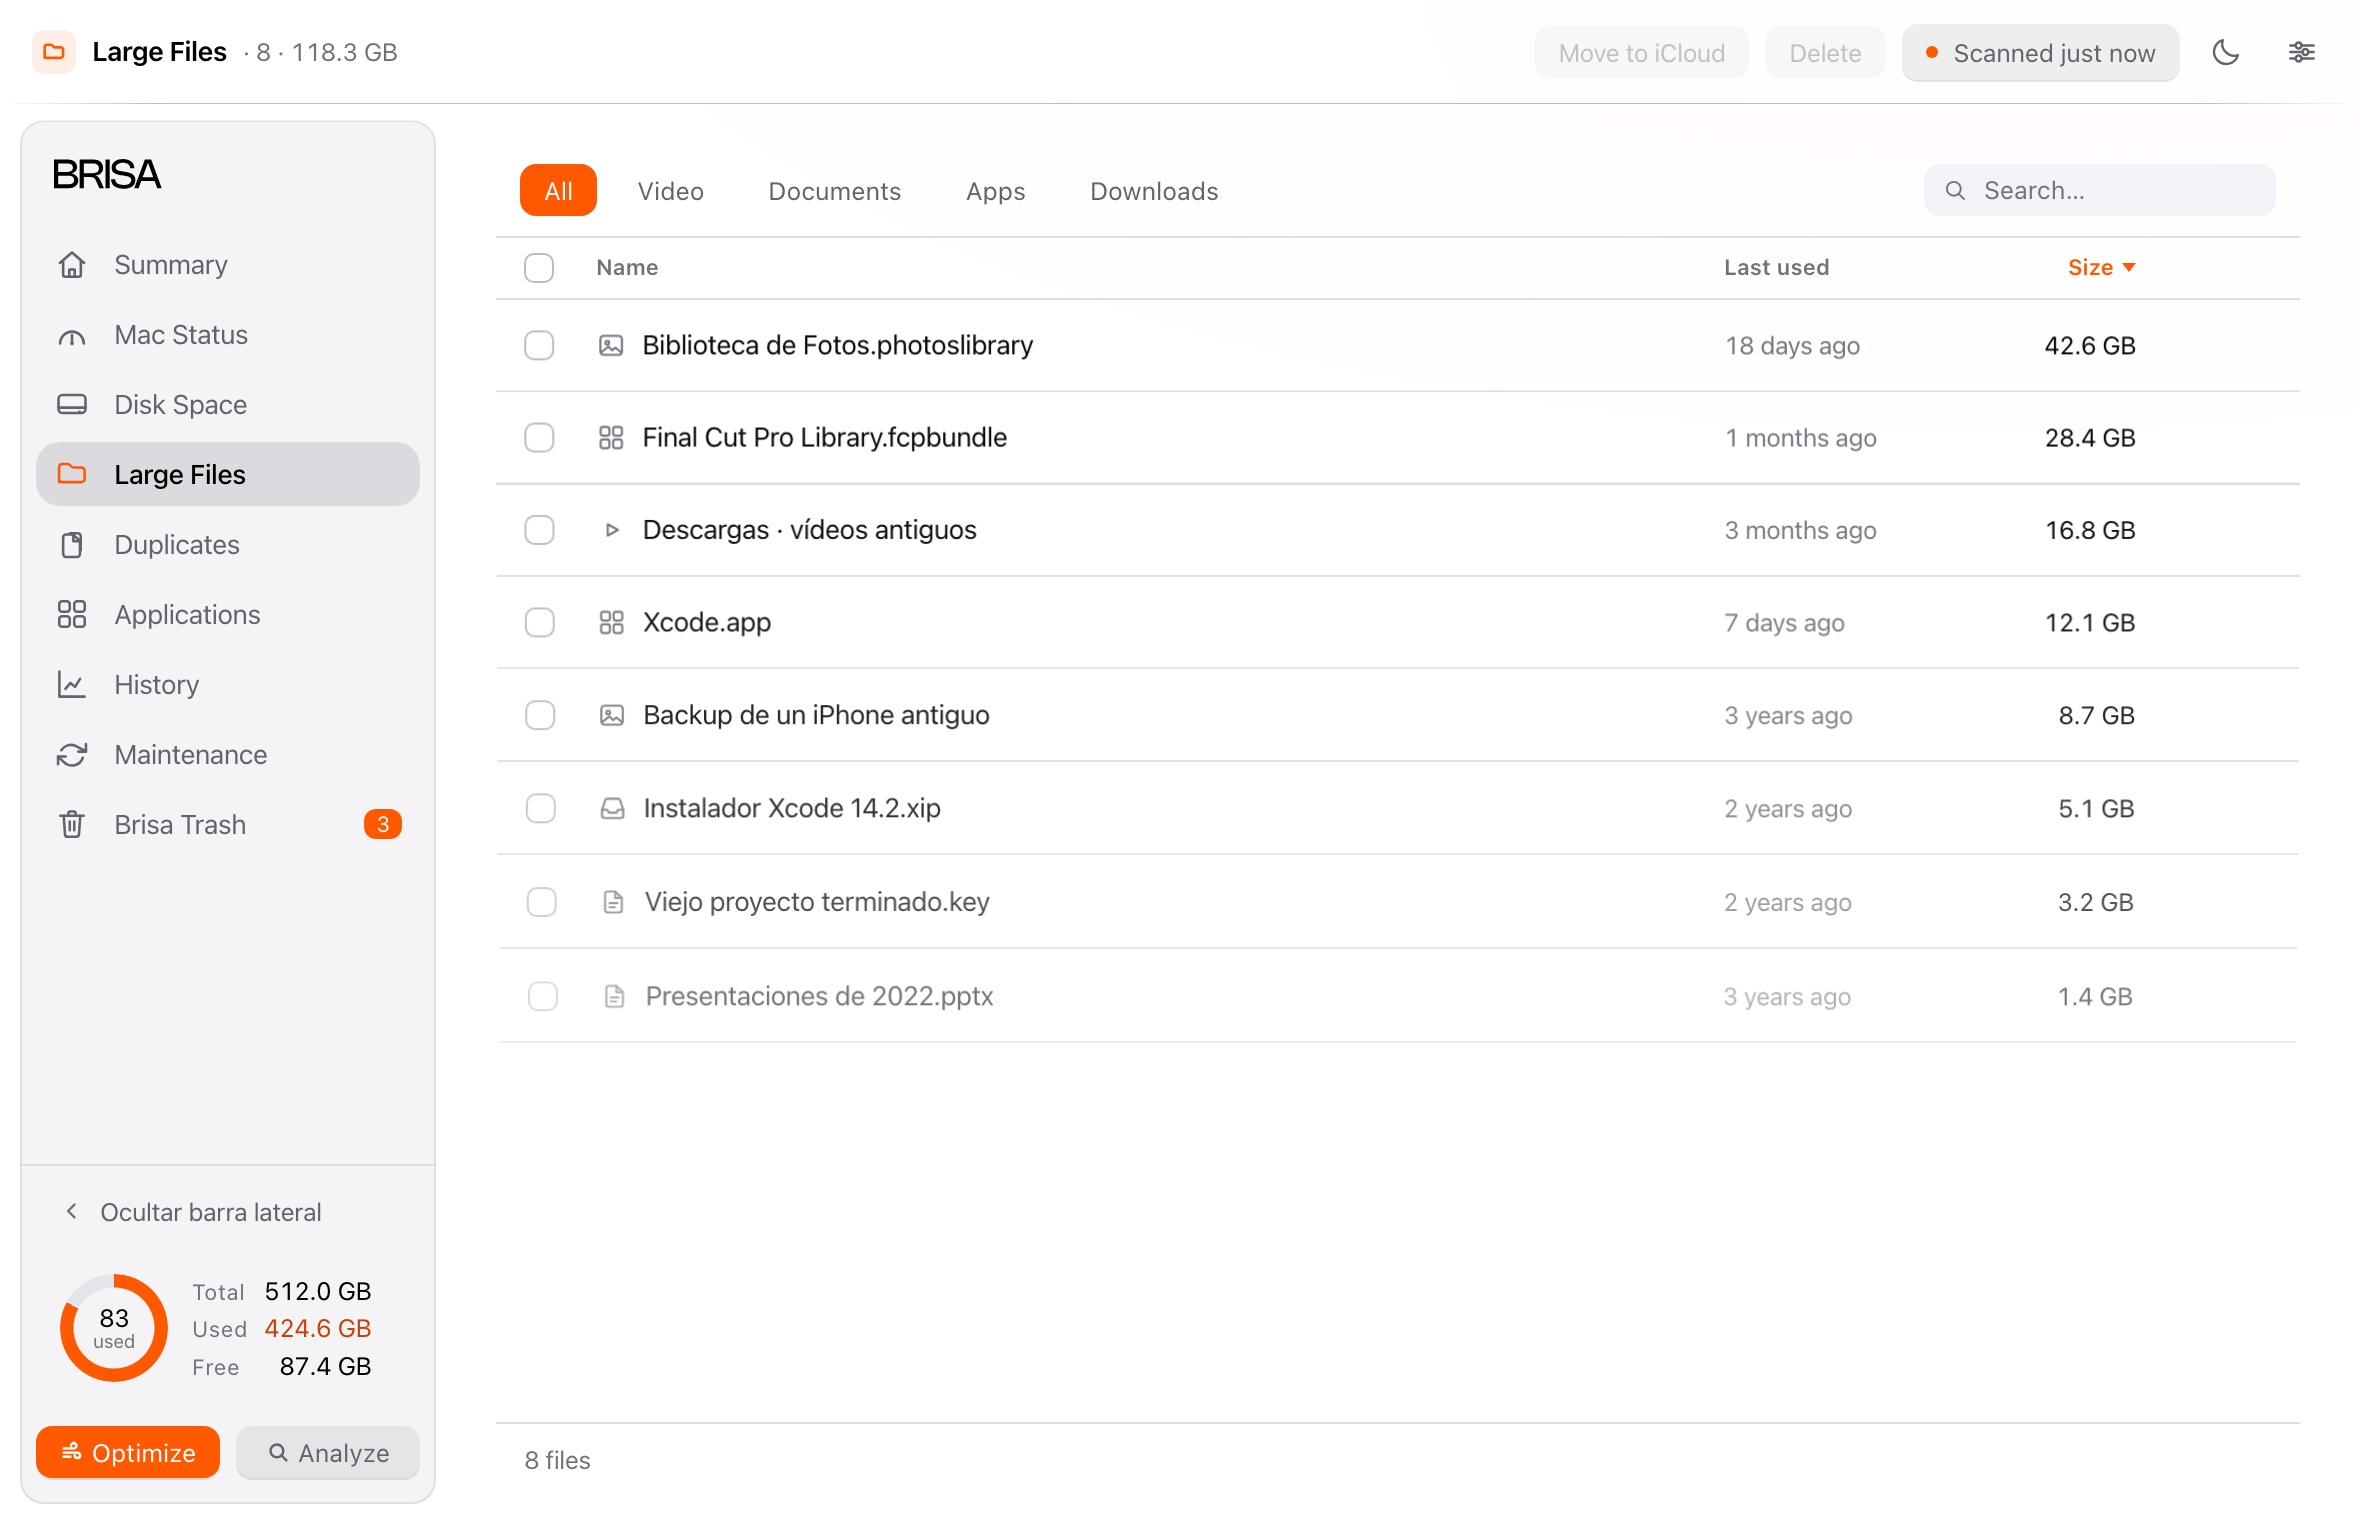Switch to the Video filter tab
This screenshot has width=2360, height=1520.
pyautogui.click(x=671, y=190)
